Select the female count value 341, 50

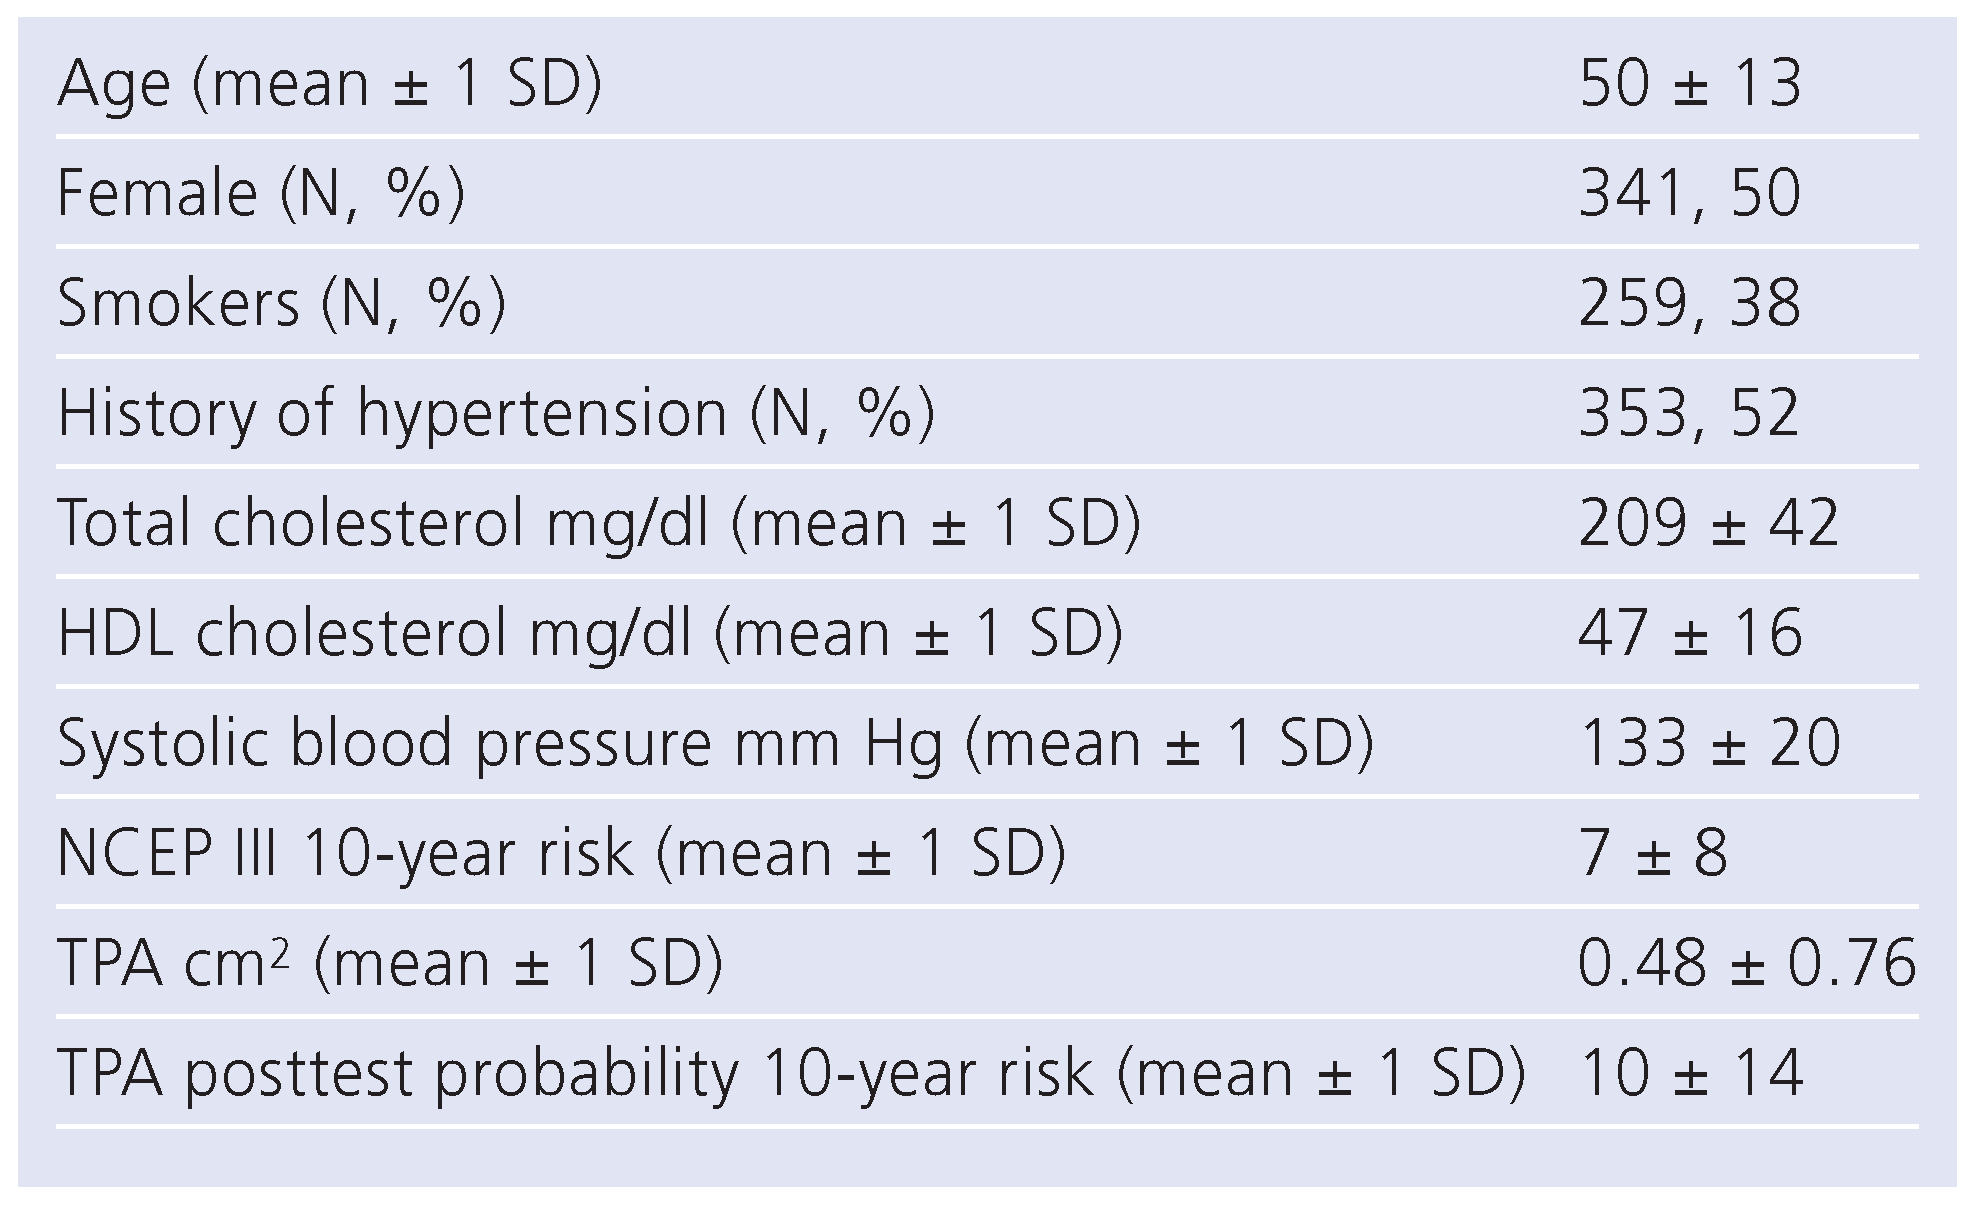pos(1690,193)
